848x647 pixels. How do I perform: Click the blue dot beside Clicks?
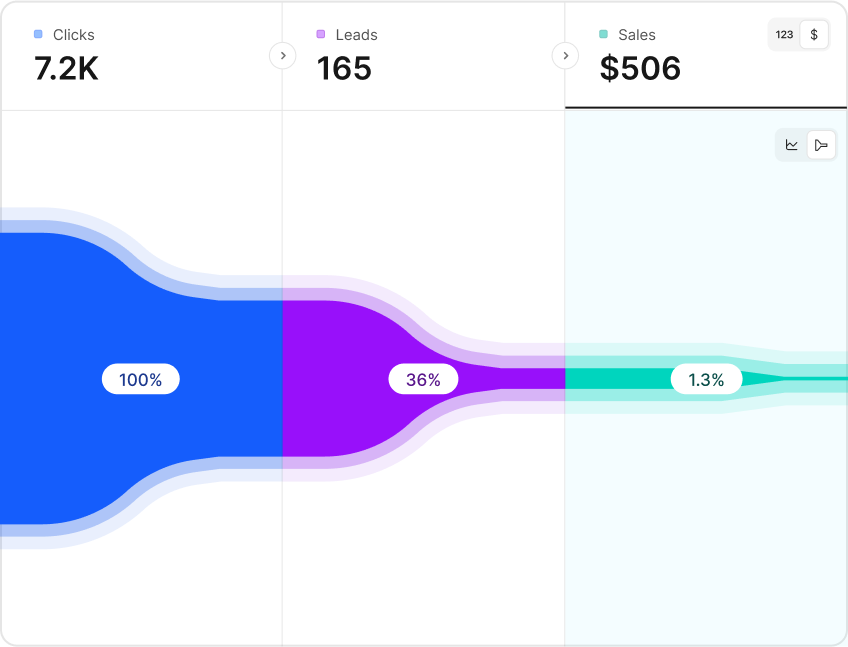coord(38,34)
